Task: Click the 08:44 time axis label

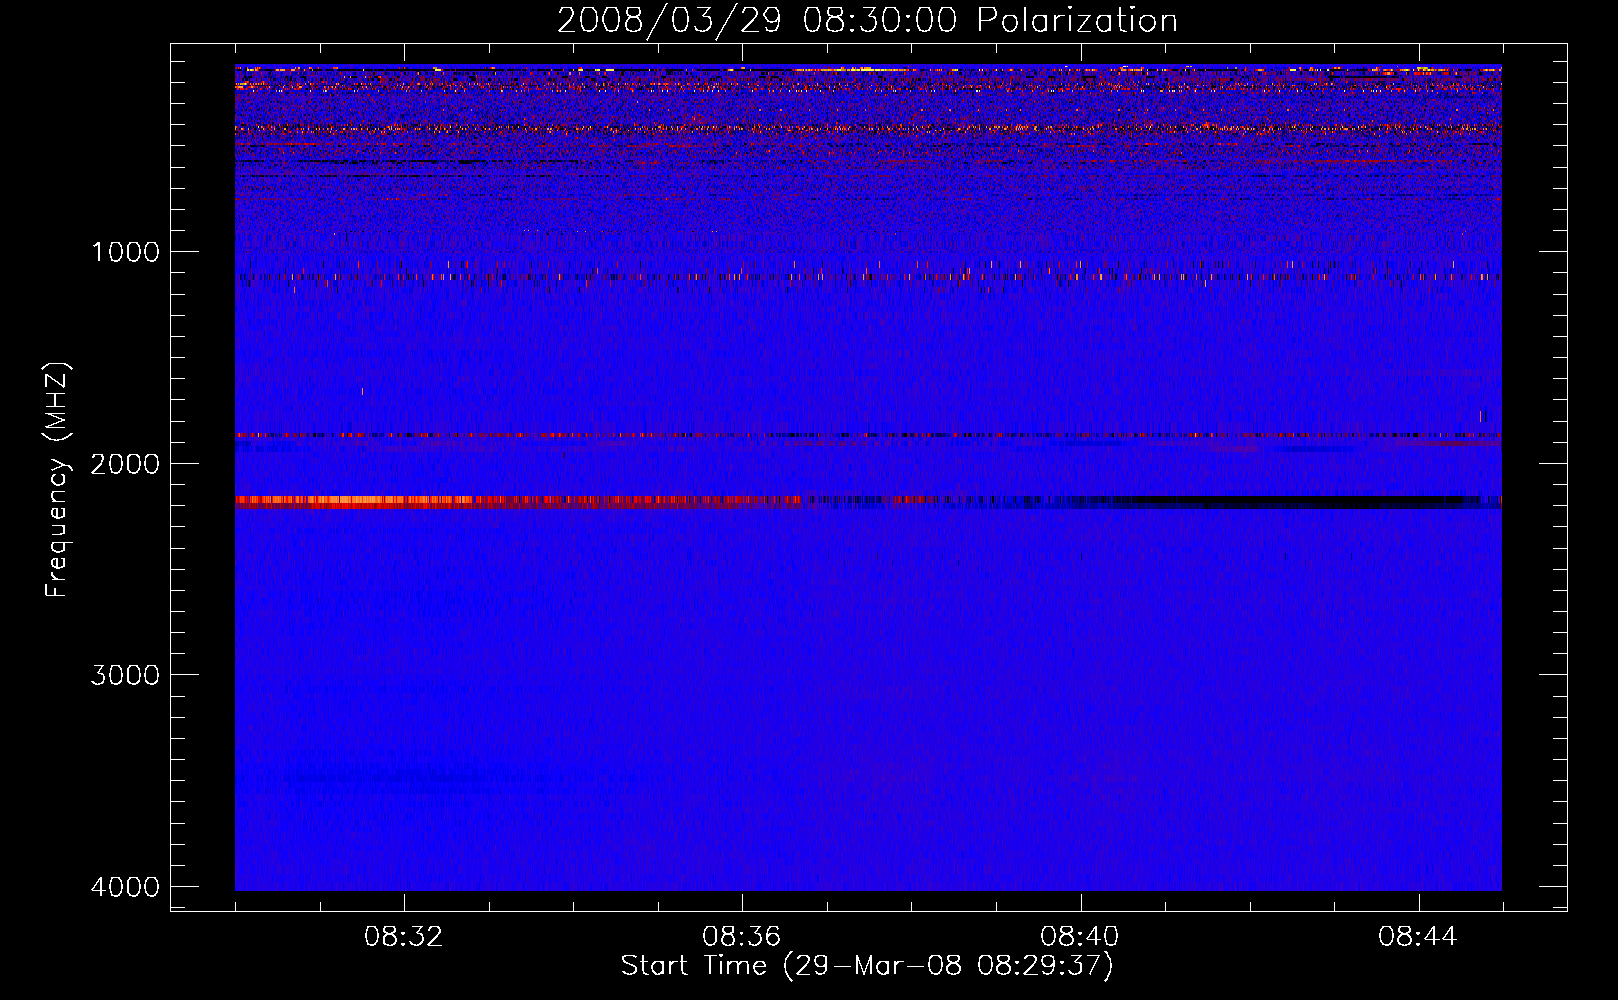Action: tap(1418, 937)
